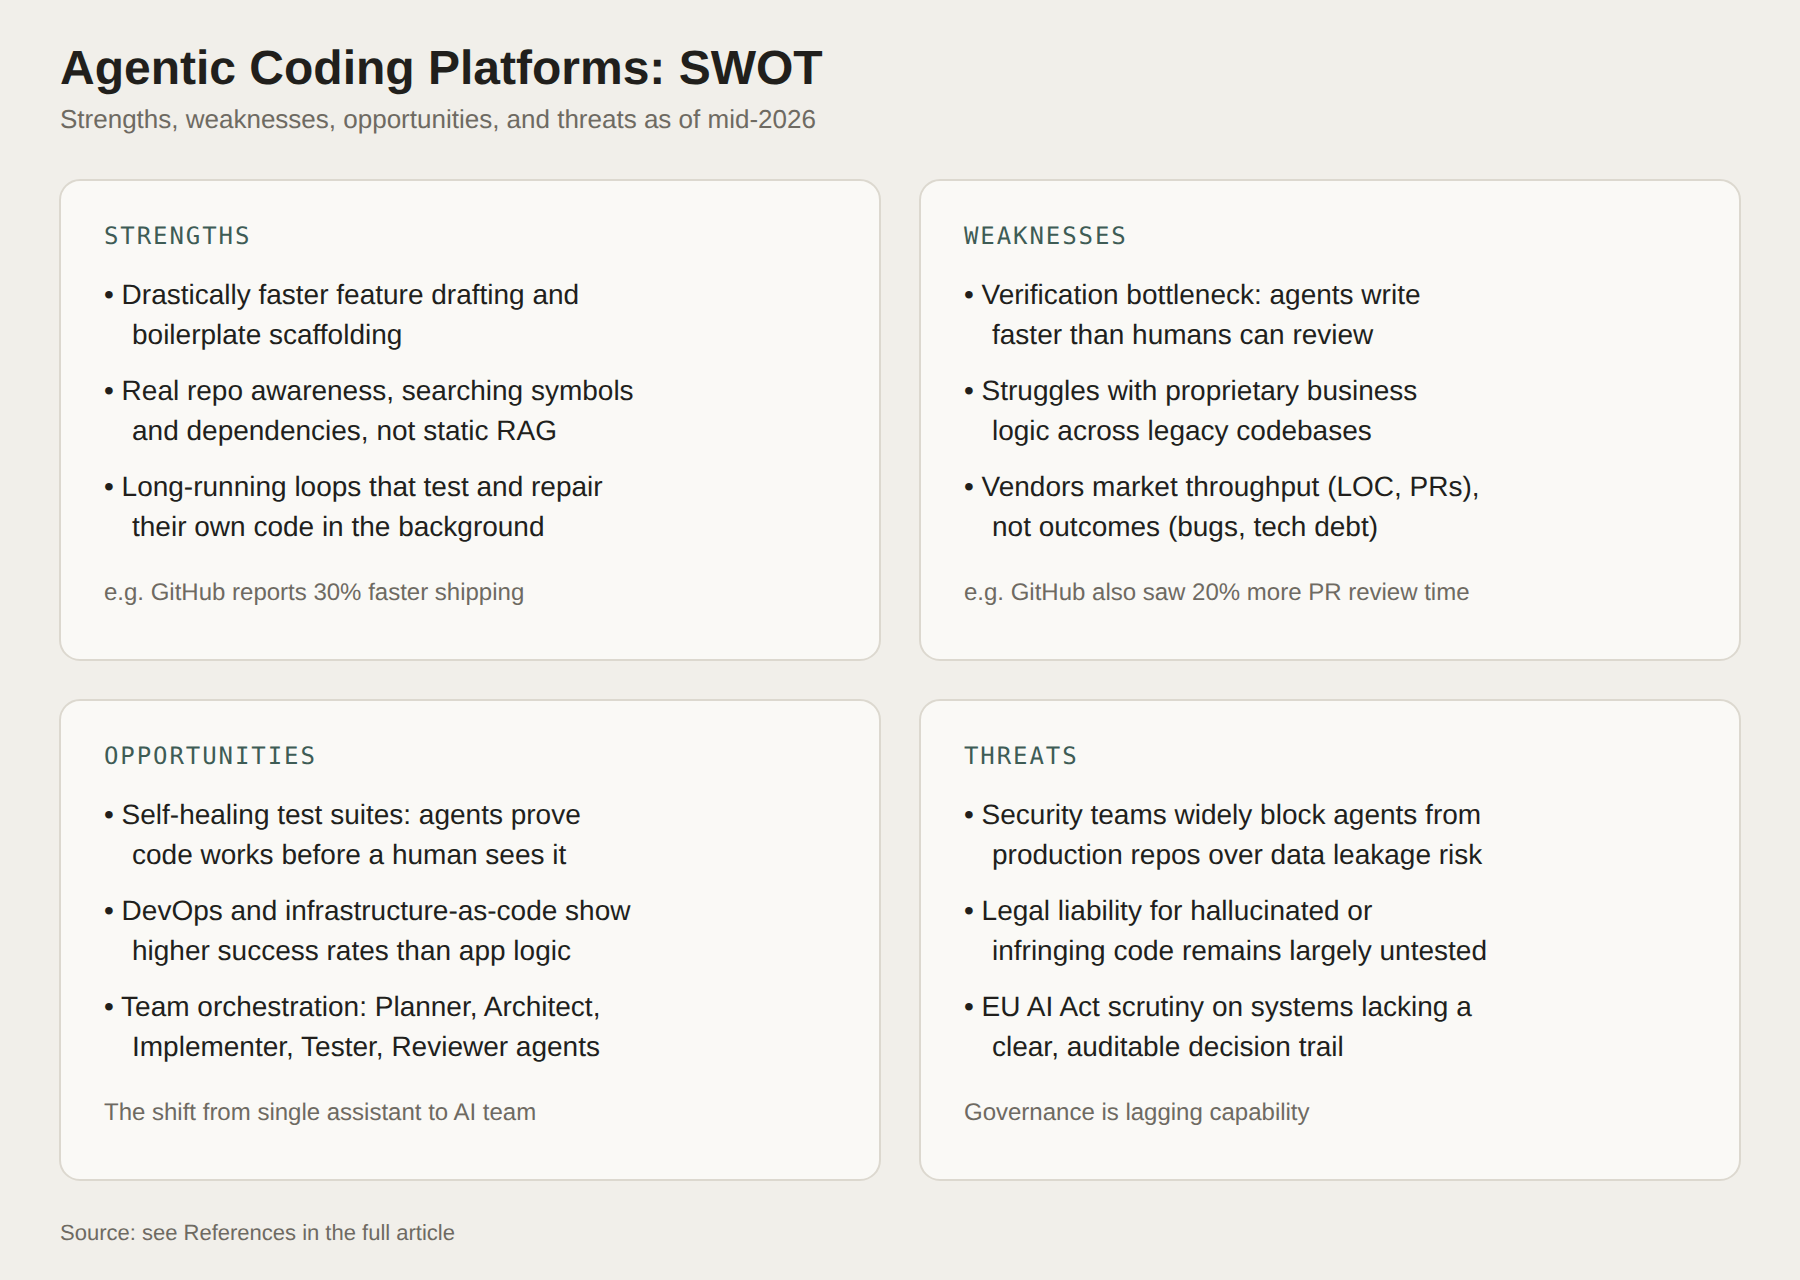Click the title 'Agentic Coding Platforms: SWOT'

pos(441,68)
